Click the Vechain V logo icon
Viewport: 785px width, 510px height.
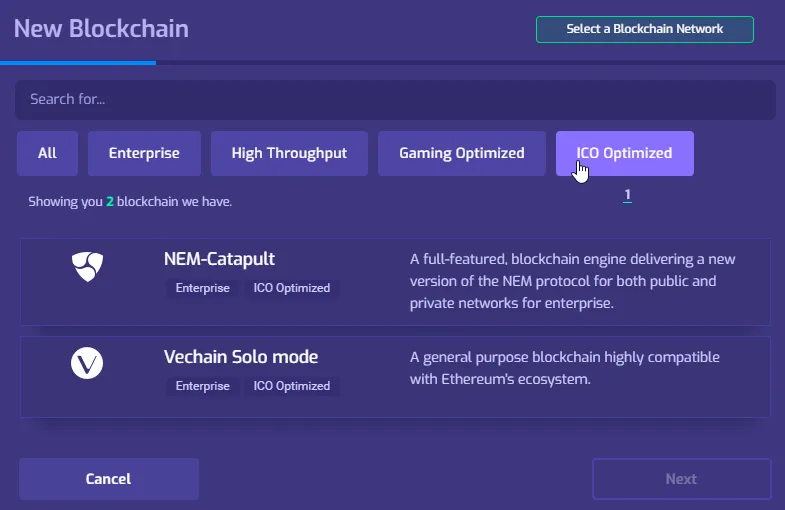(x=87, y=363)
